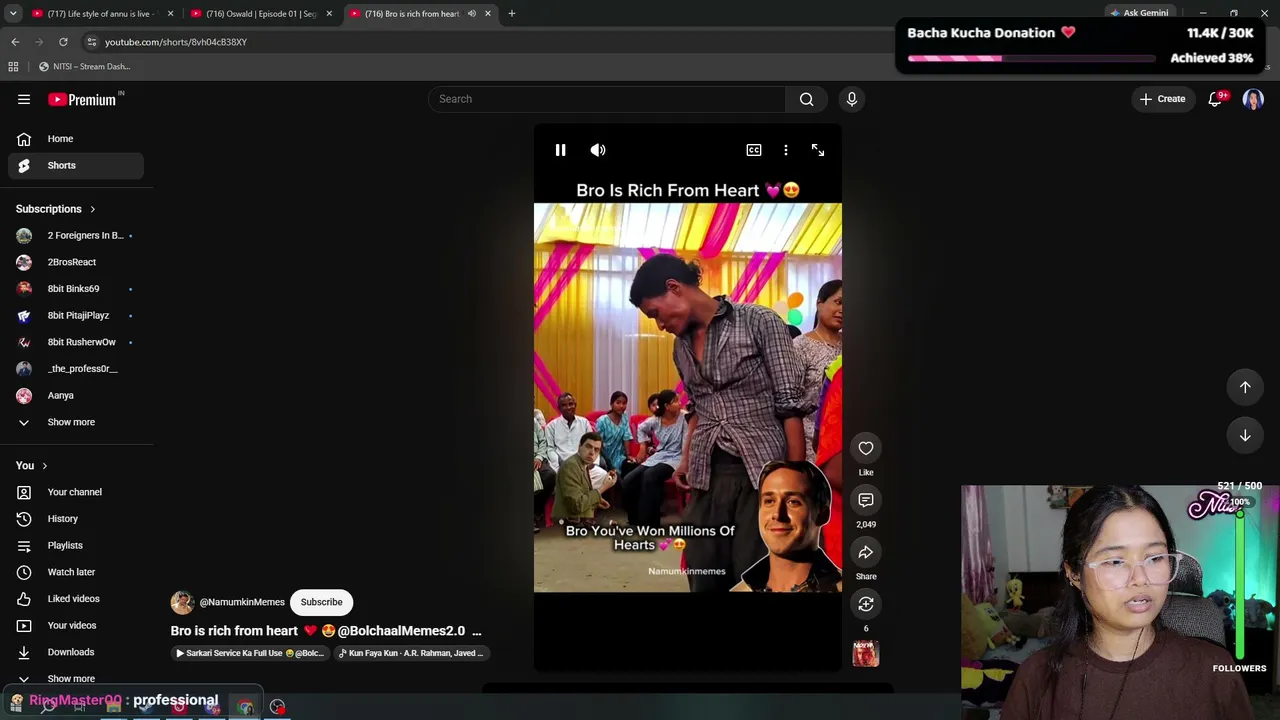Open the 8bit Binks69 channel
Screen dimensions: 1280x720
tap(76, 289)
